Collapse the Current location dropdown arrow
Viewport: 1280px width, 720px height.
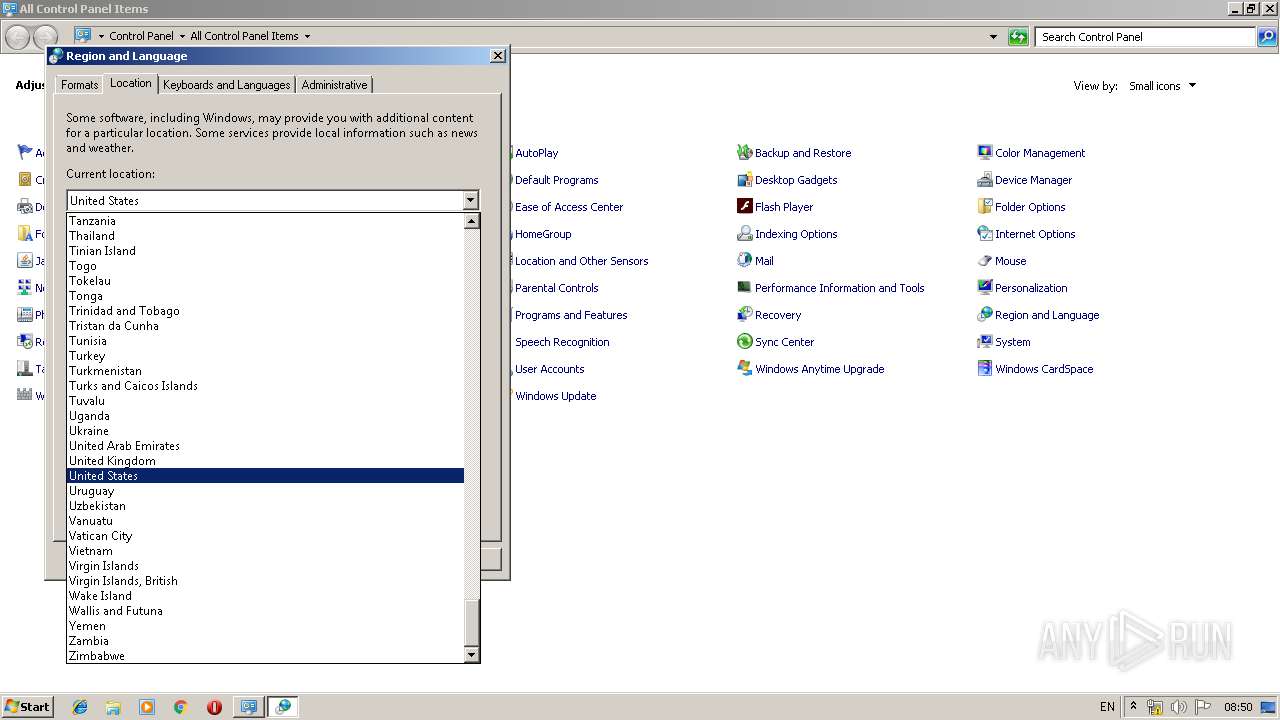tap(470, 201)
